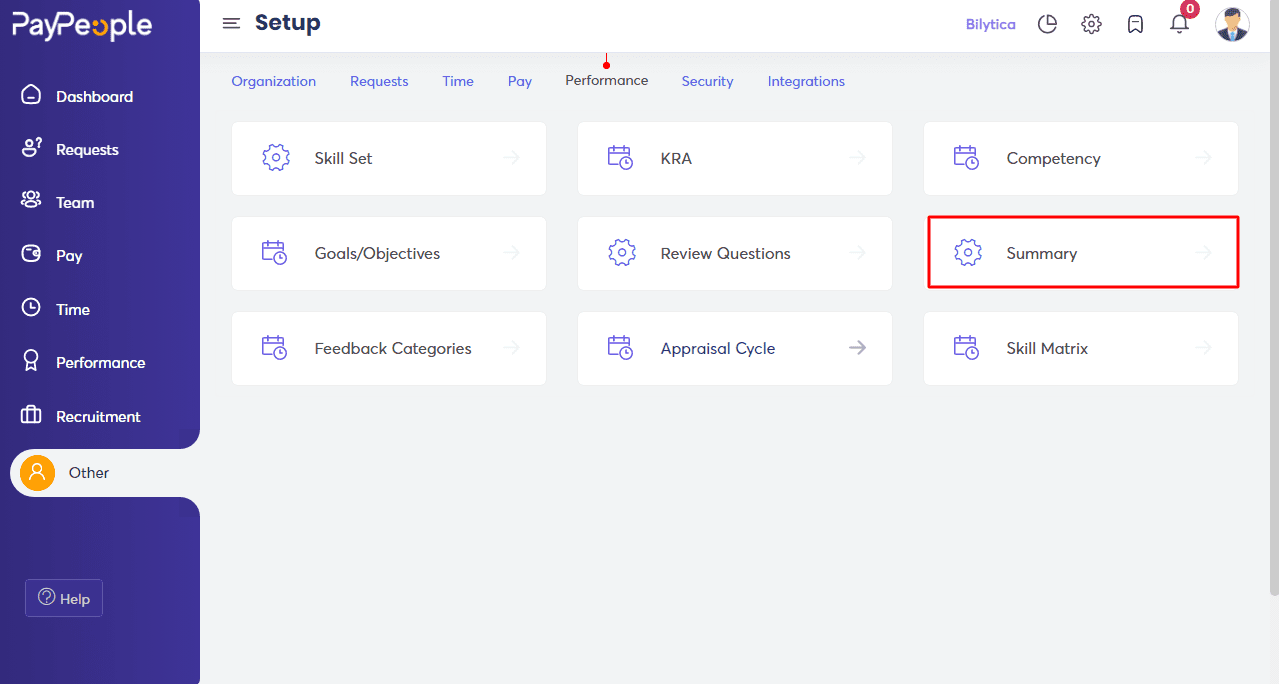This screenshot has height=684, width=1279.
Task: Click the Requests people icon in sidebar
Action: click(x=32, y=148)
